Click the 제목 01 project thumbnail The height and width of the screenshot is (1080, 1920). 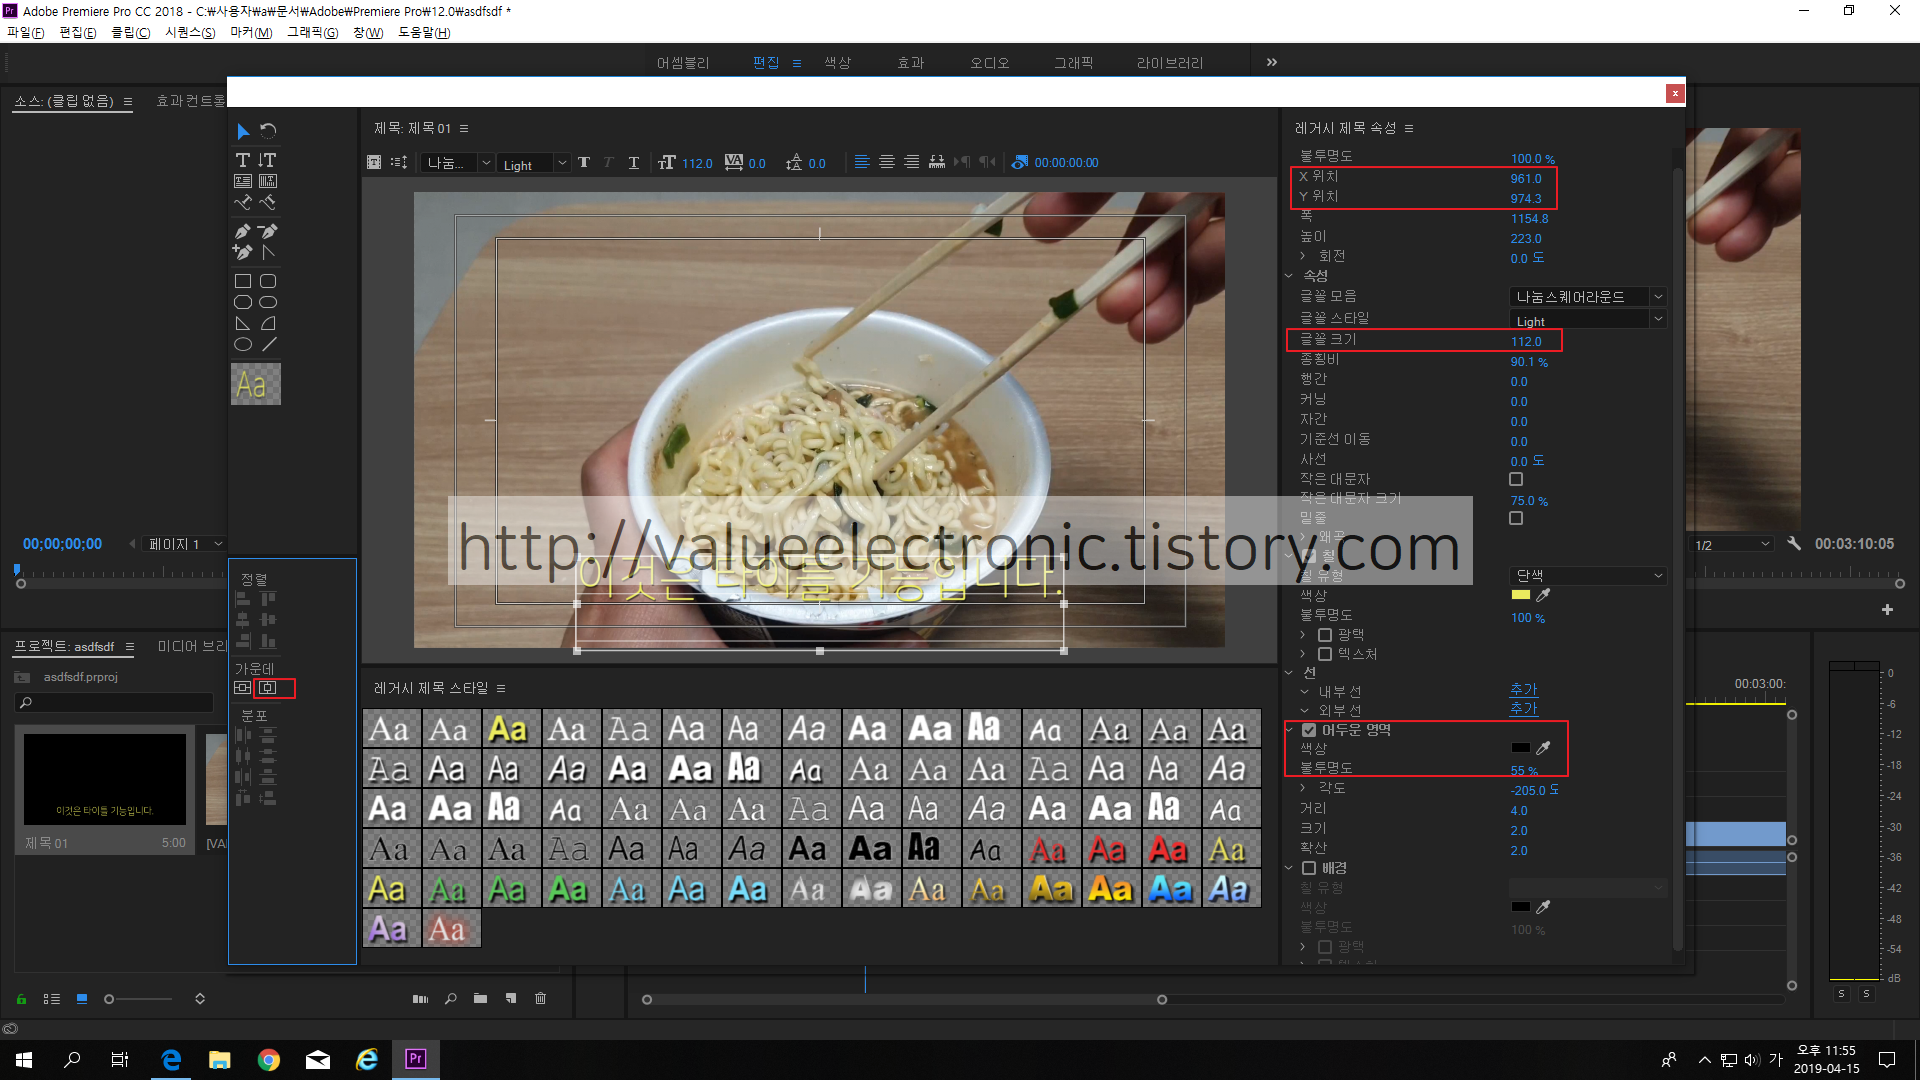pos(105,780)
